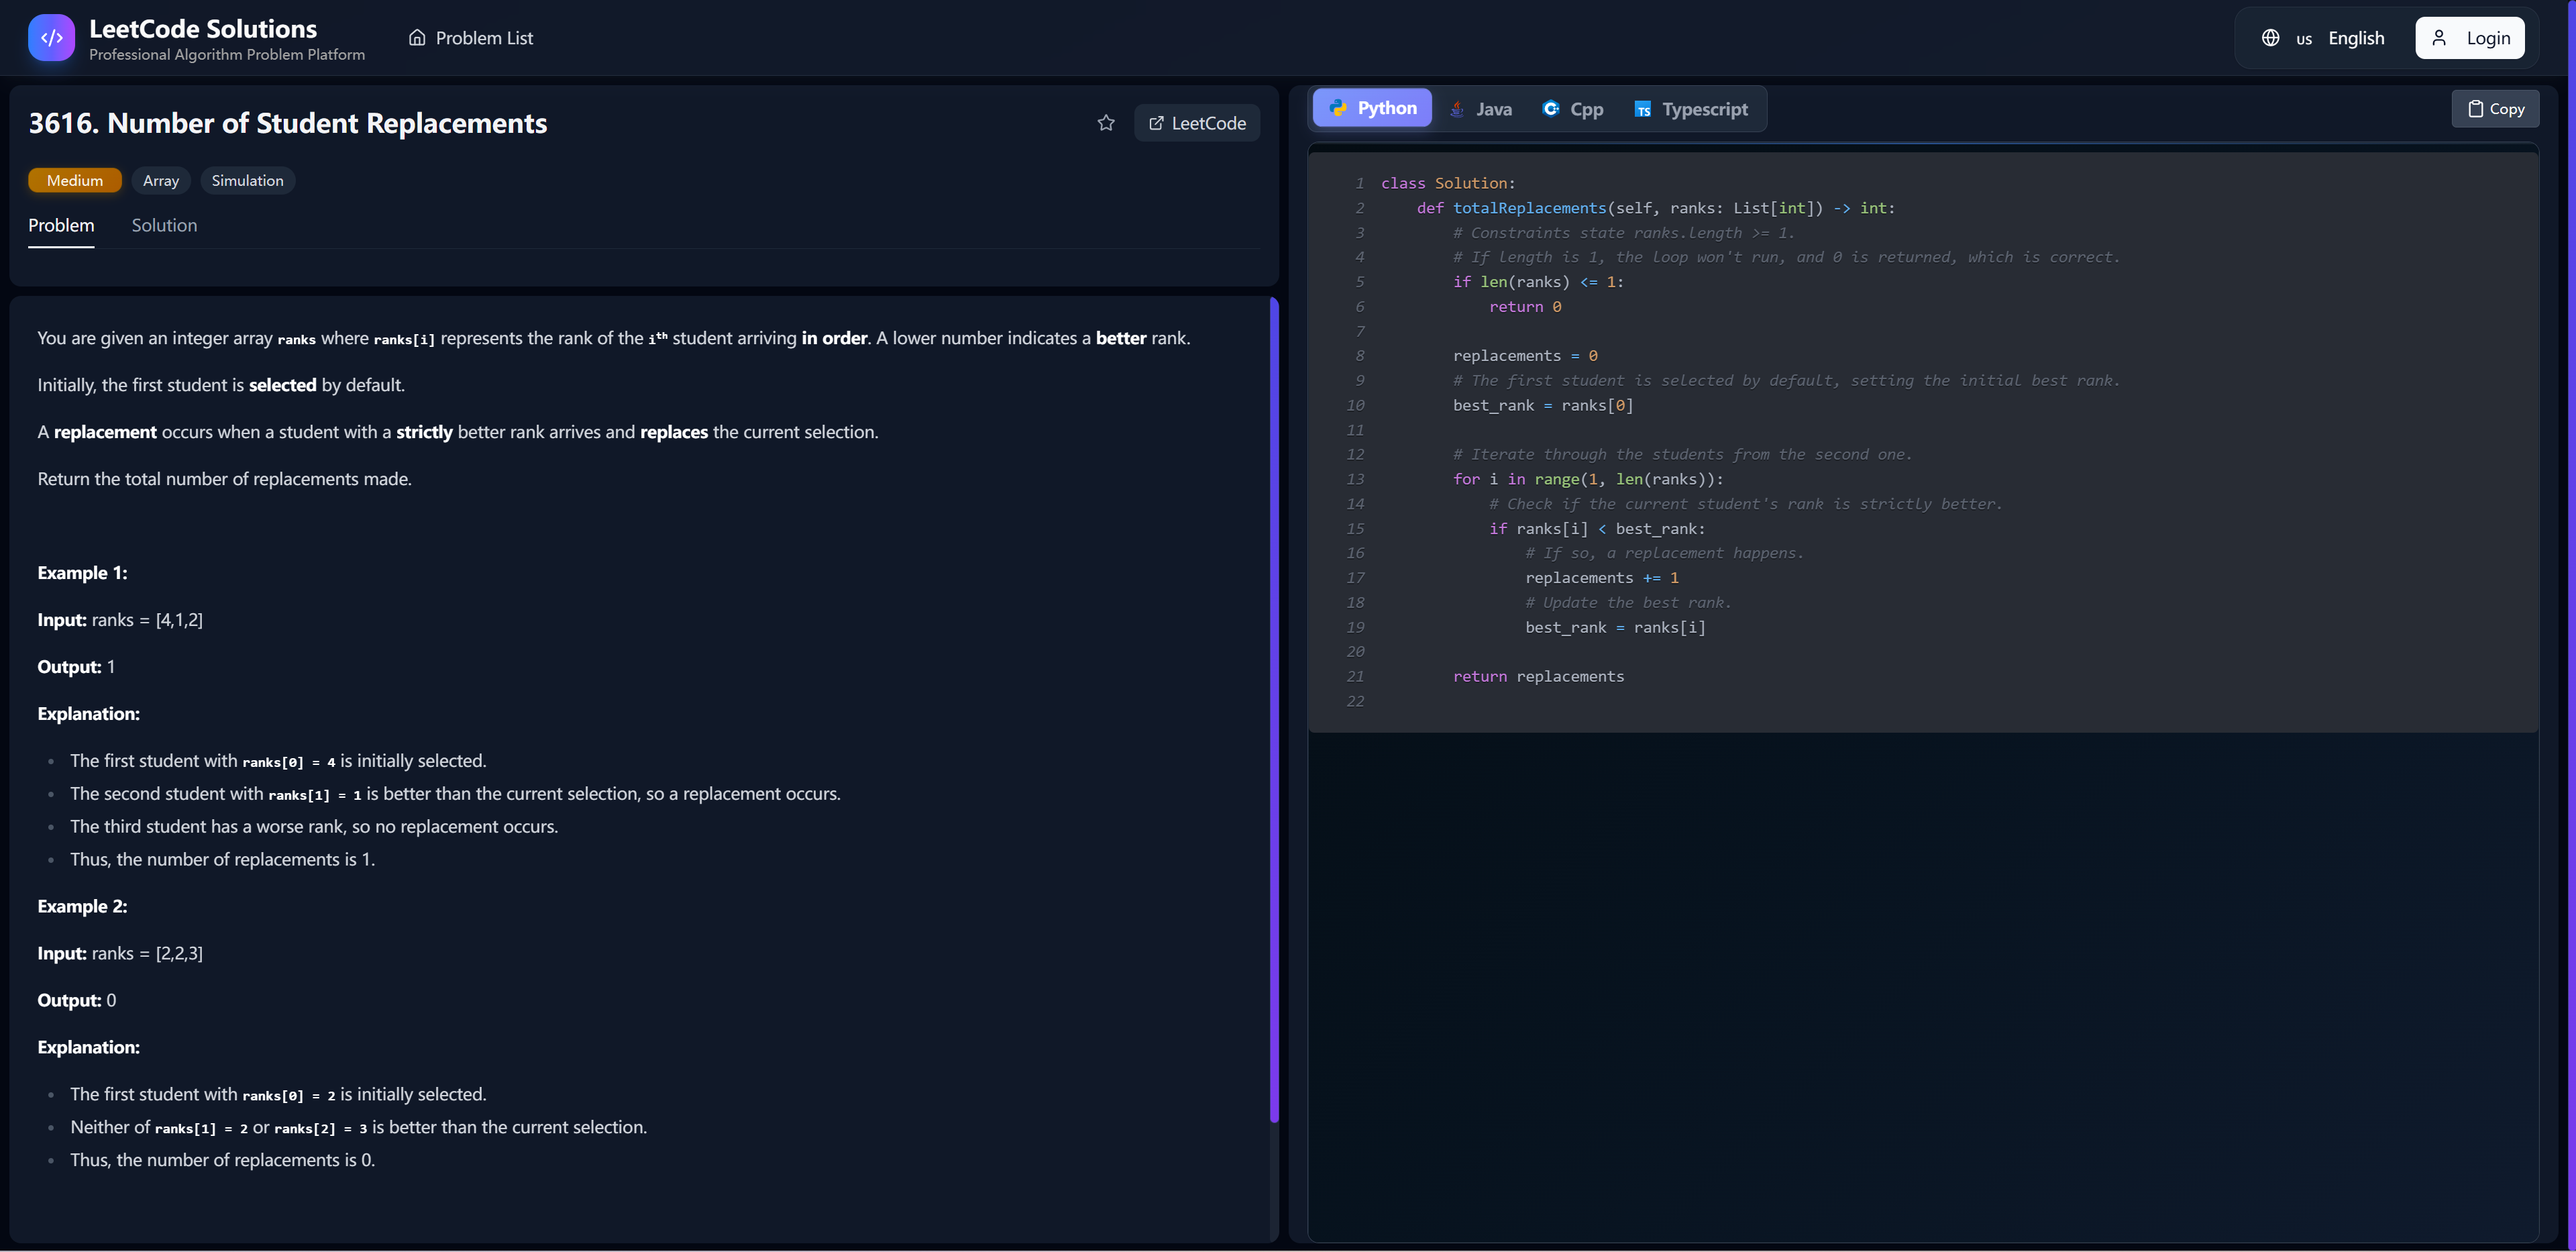2576x1252 pixels.
Task: Click the code line 'best_rank = ranks[0]'
Action: tap(1543, 405)
